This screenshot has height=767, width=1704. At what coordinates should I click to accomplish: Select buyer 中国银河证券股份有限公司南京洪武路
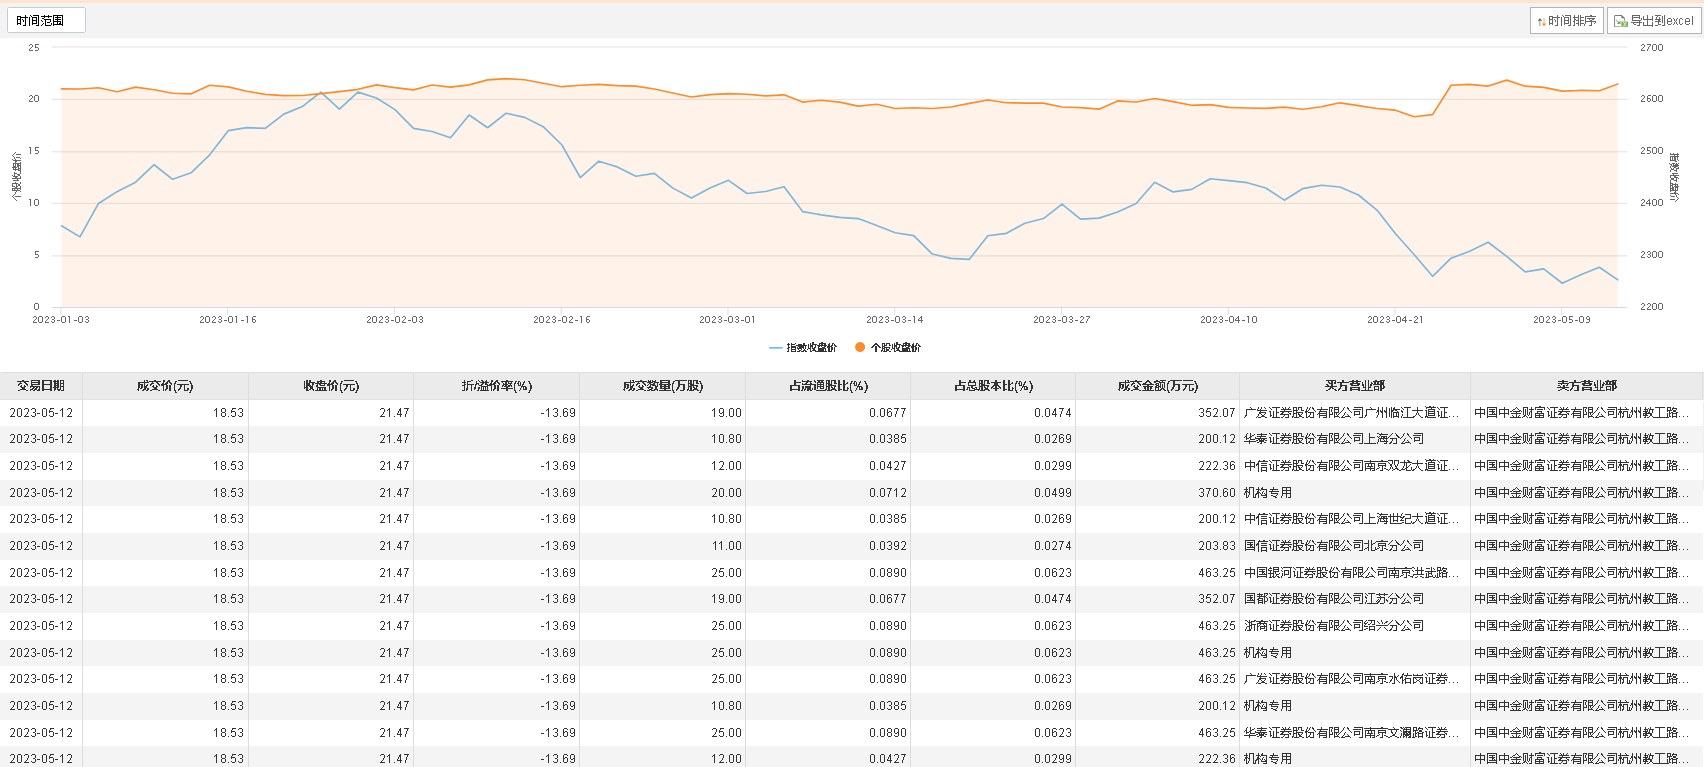(x=1351, y=573)
